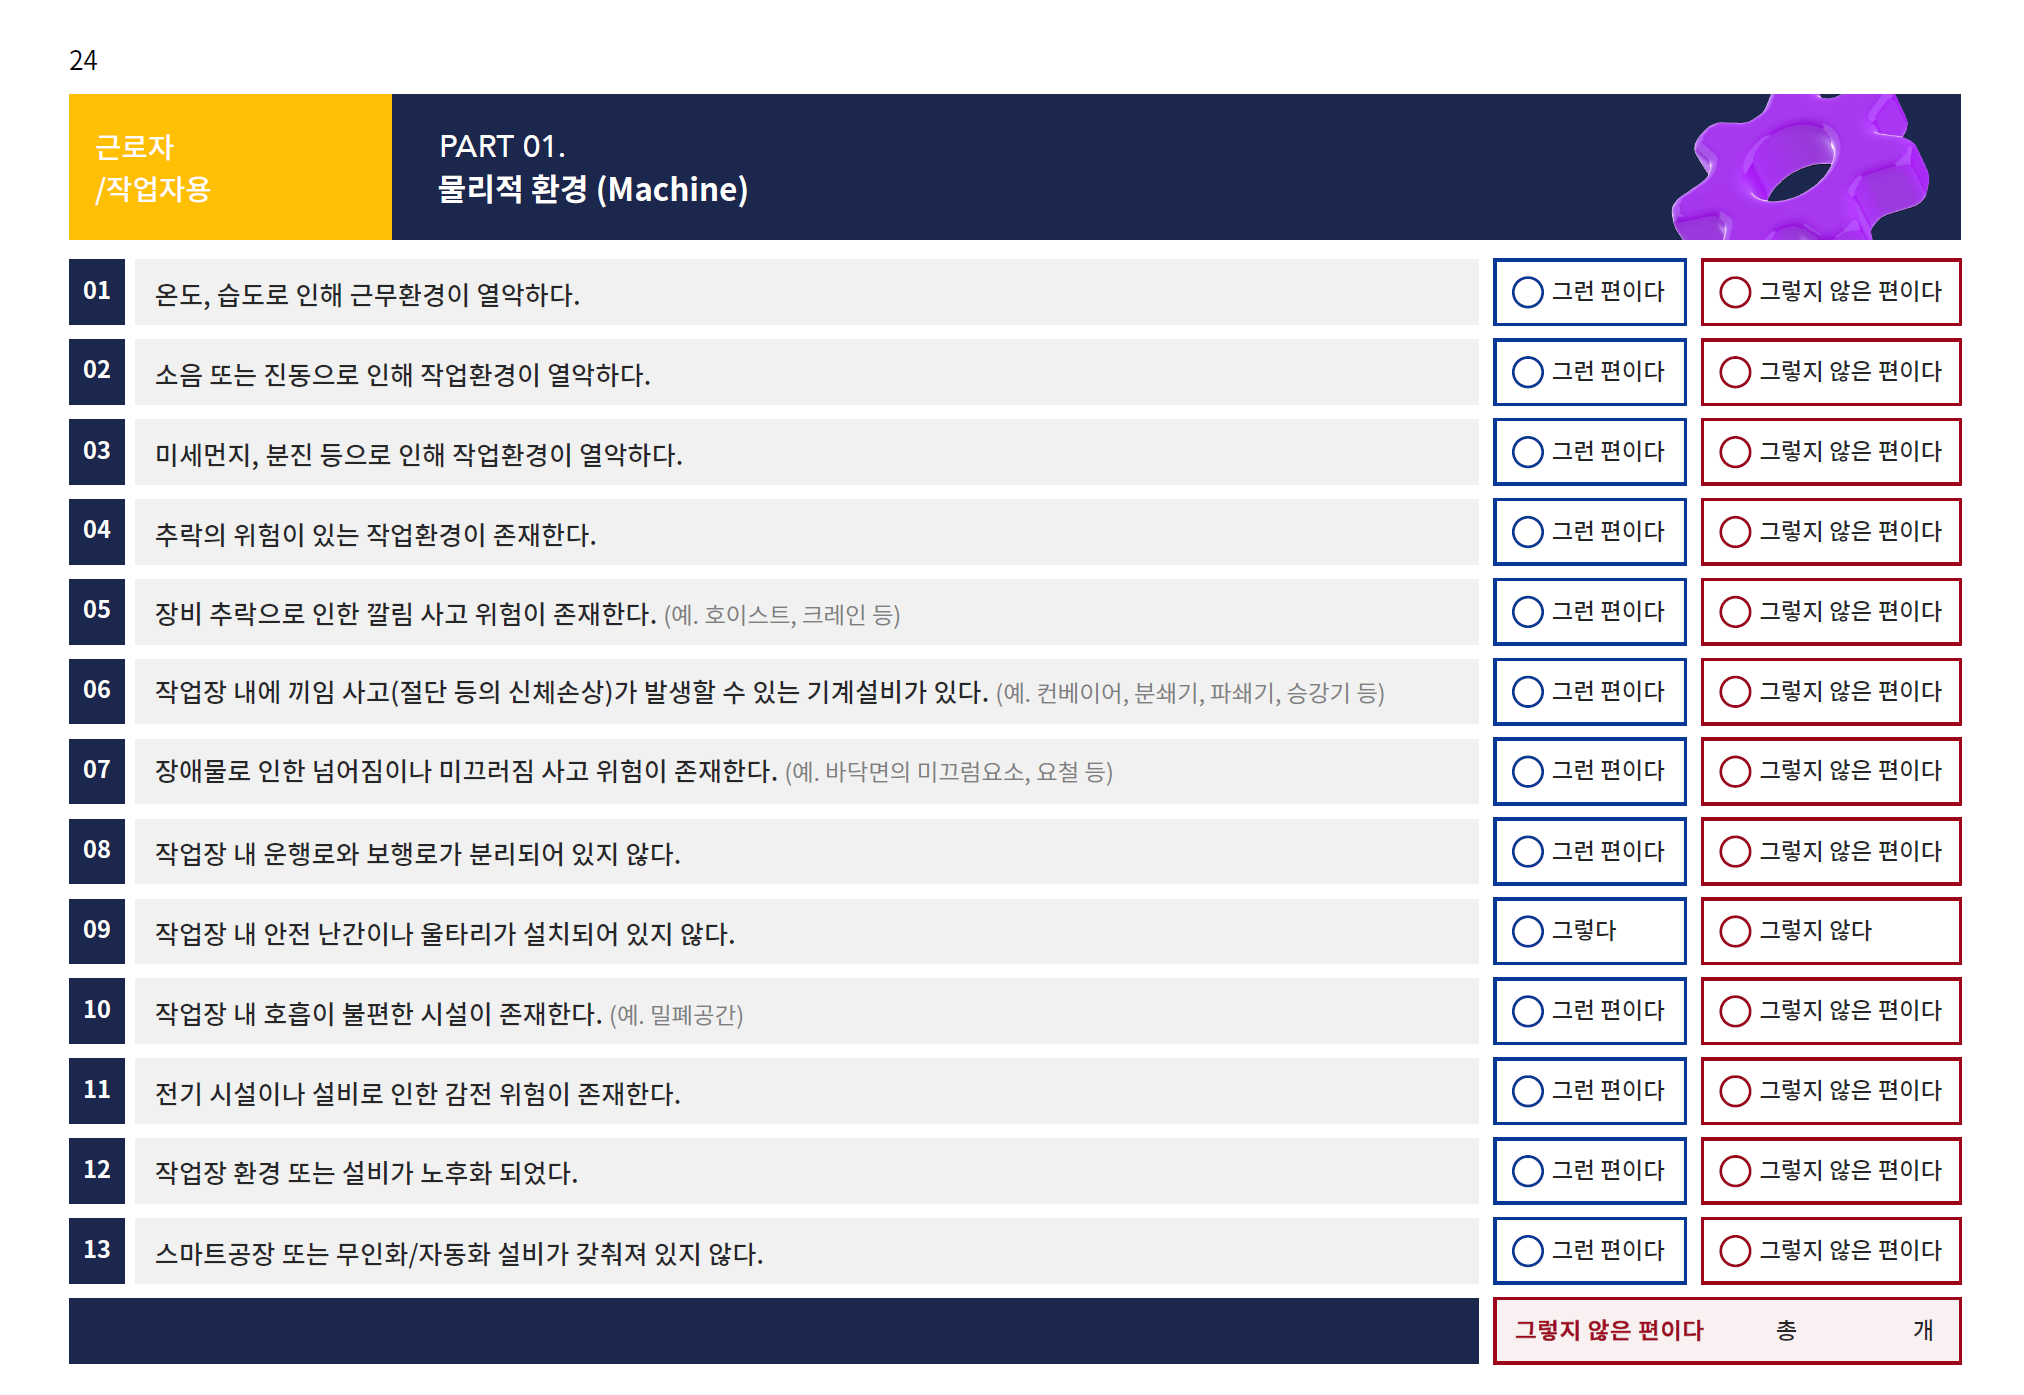Click number badge 06 on the left

coord(97,691)
